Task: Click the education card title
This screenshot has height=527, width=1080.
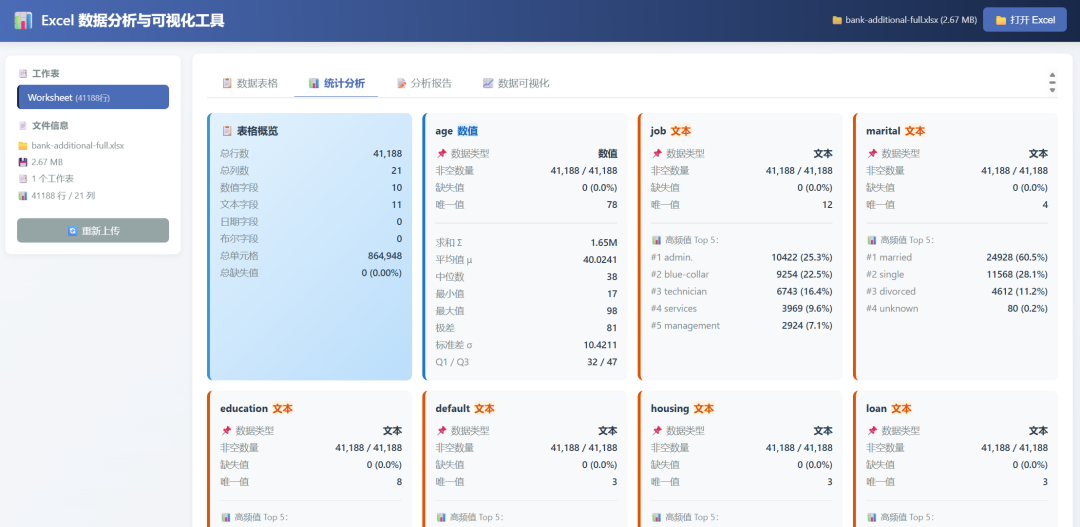Action: pos(244,409)
